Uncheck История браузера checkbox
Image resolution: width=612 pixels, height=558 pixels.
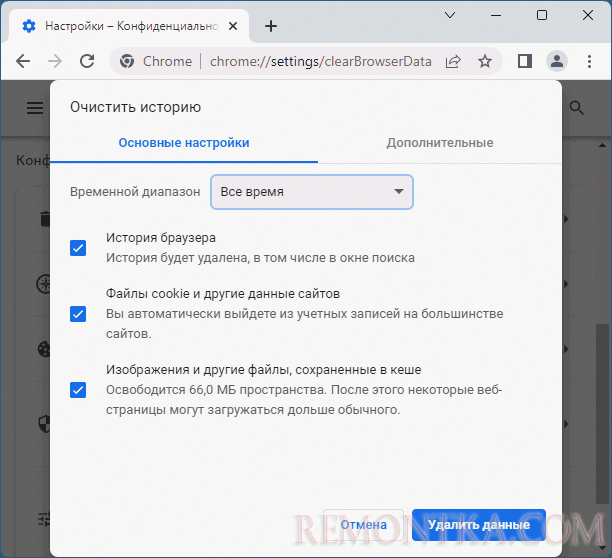(78, 248)
